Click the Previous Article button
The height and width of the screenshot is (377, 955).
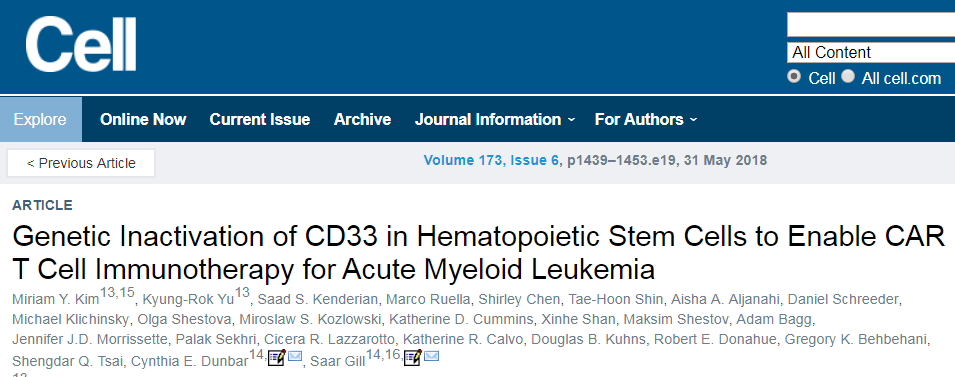[x=81, y=163]
